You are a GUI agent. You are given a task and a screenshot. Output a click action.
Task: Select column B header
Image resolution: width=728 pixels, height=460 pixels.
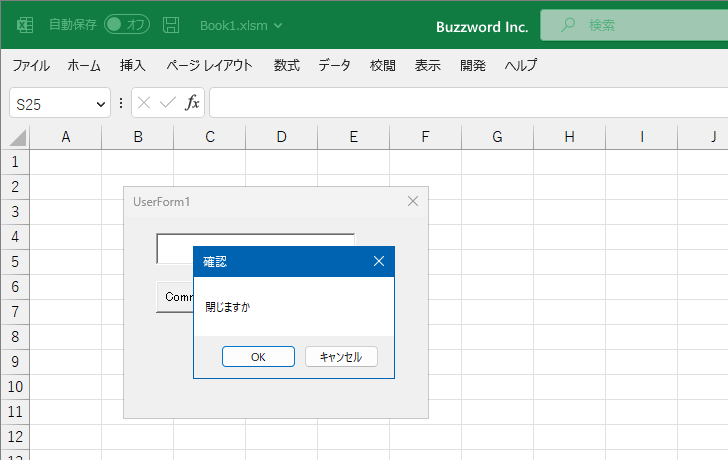[x=137, y=137]
